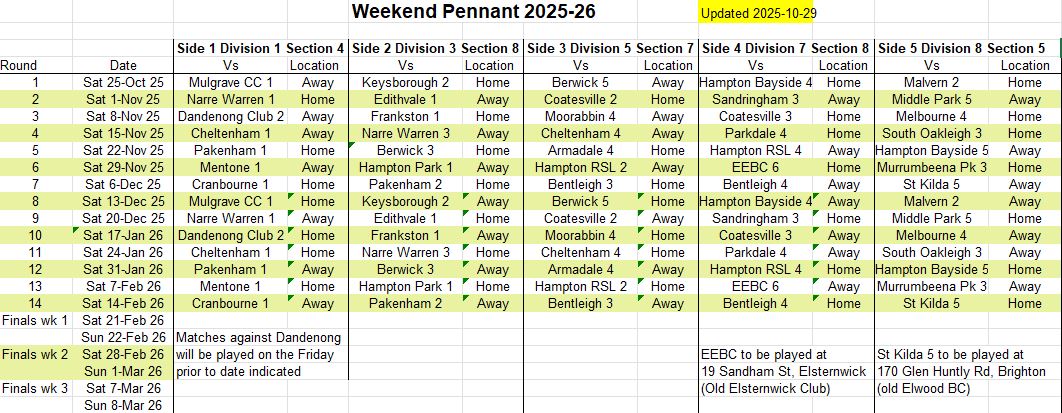Select the "Side 1 Division 1" header cell
The width and height of the screenshot is (1062, 413).
tap(228, 48)
